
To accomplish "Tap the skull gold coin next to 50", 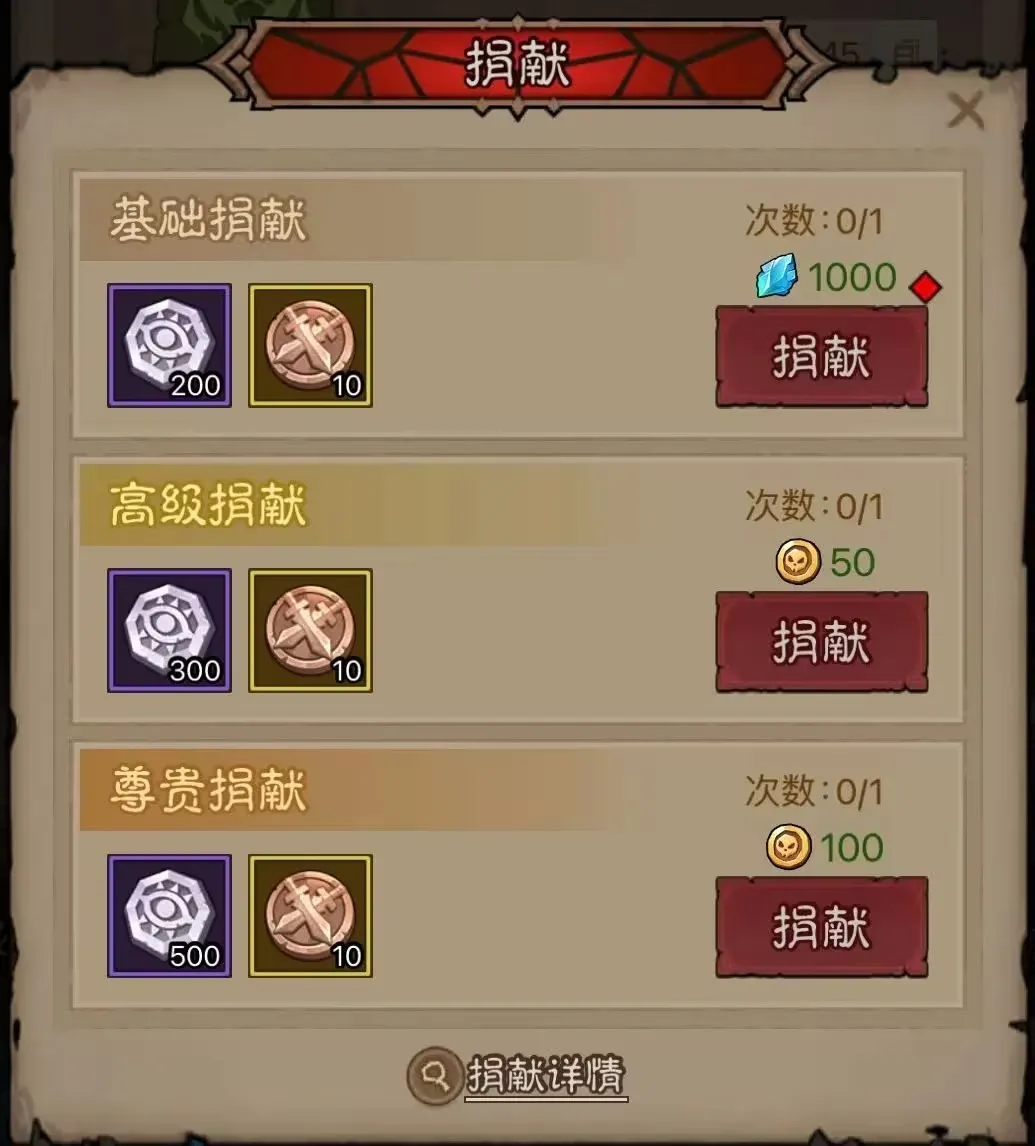I will click(x=797, y=561).
